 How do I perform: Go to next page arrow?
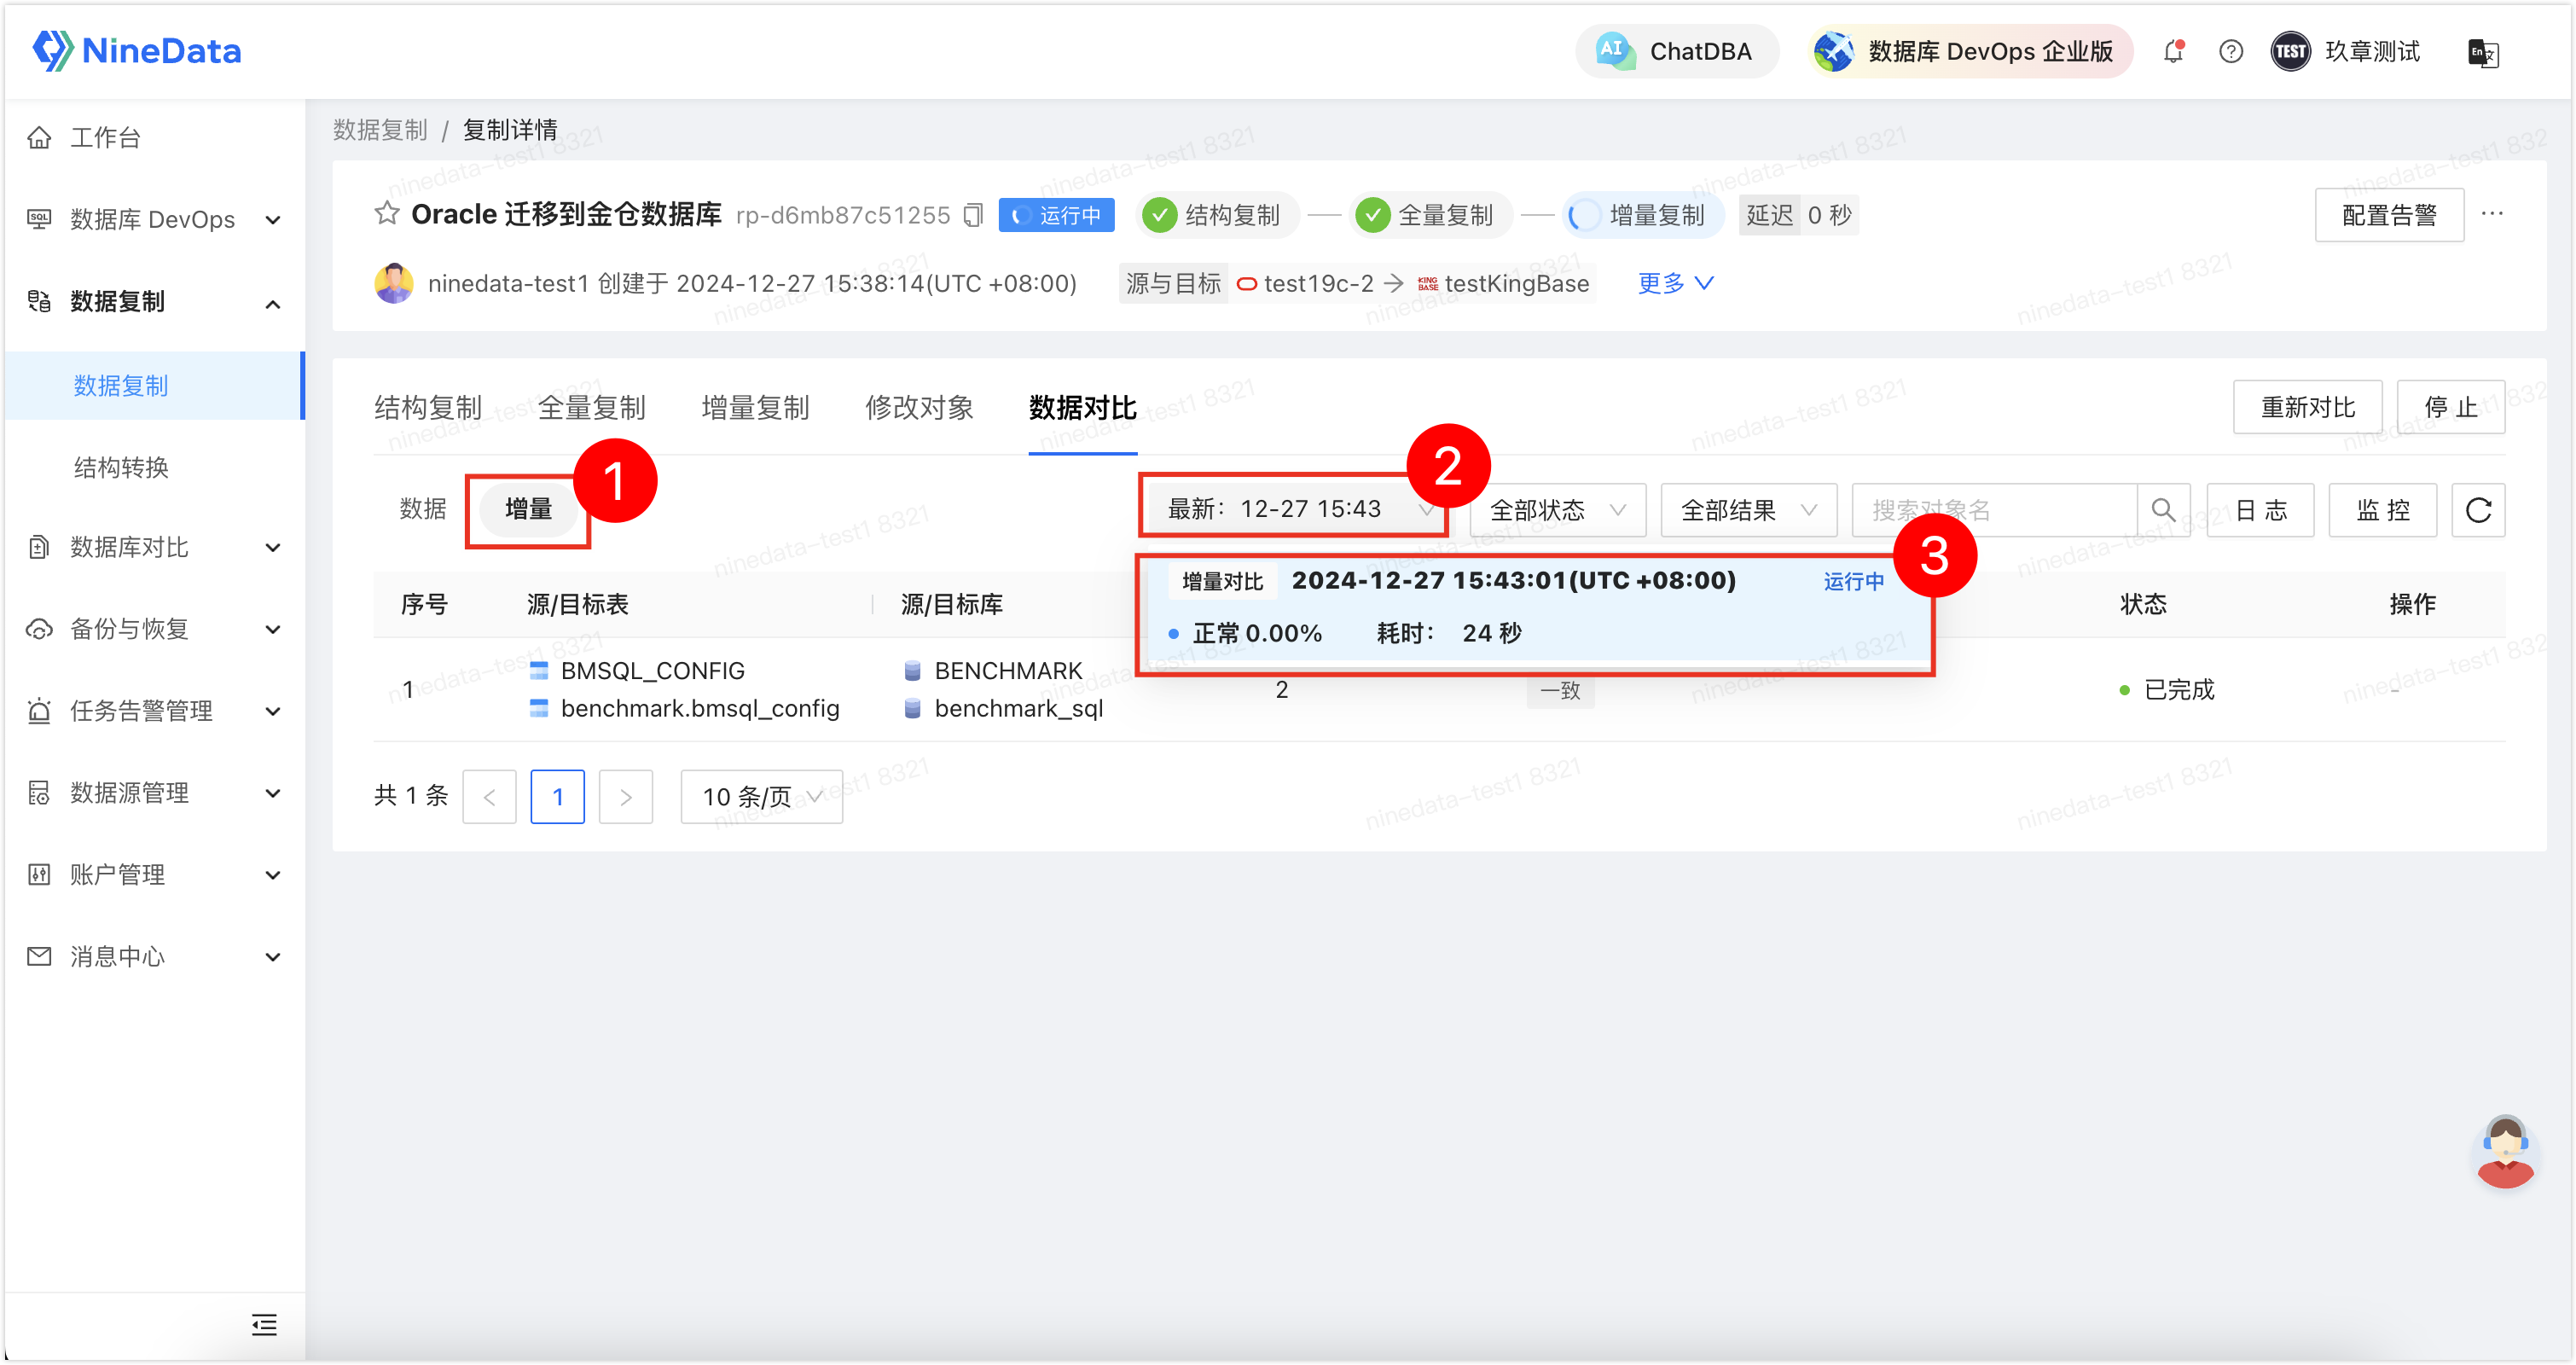(x=625, y=796)
